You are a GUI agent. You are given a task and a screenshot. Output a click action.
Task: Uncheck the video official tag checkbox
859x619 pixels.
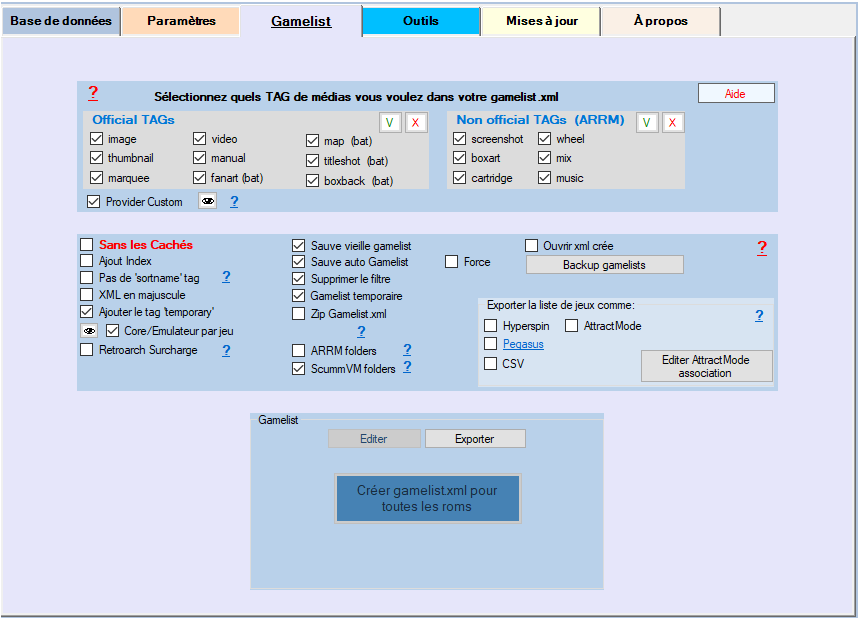(199, 139)
